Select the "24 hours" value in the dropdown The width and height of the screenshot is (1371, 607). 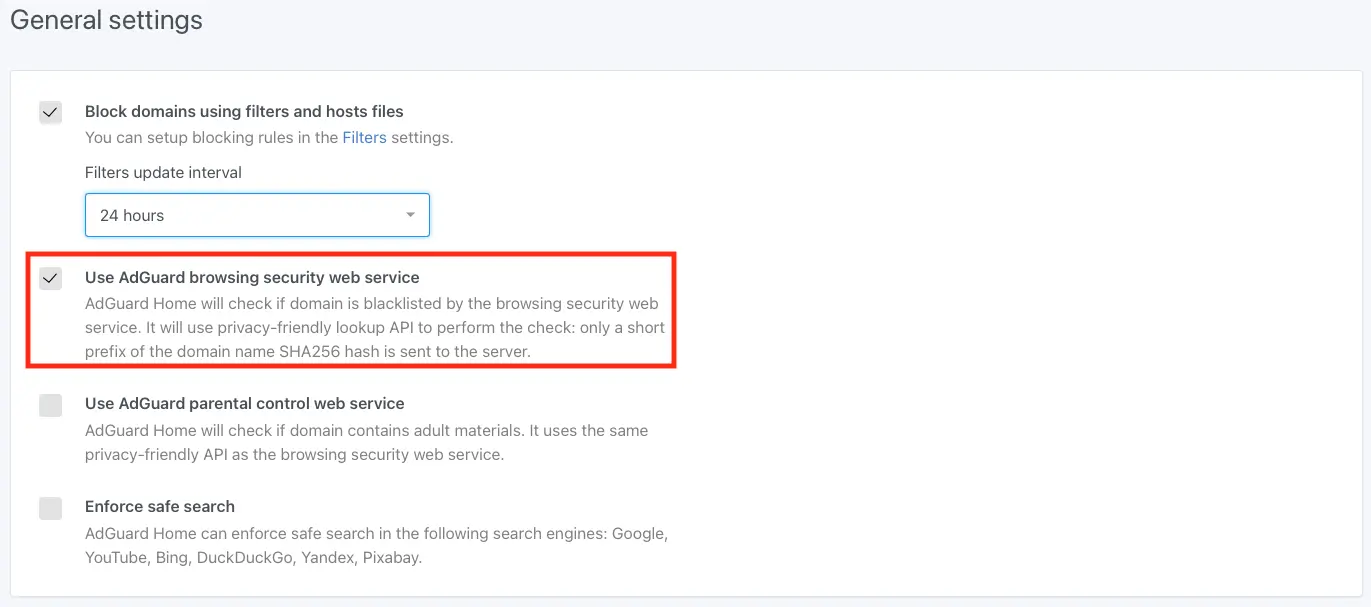tap(132, 215)
